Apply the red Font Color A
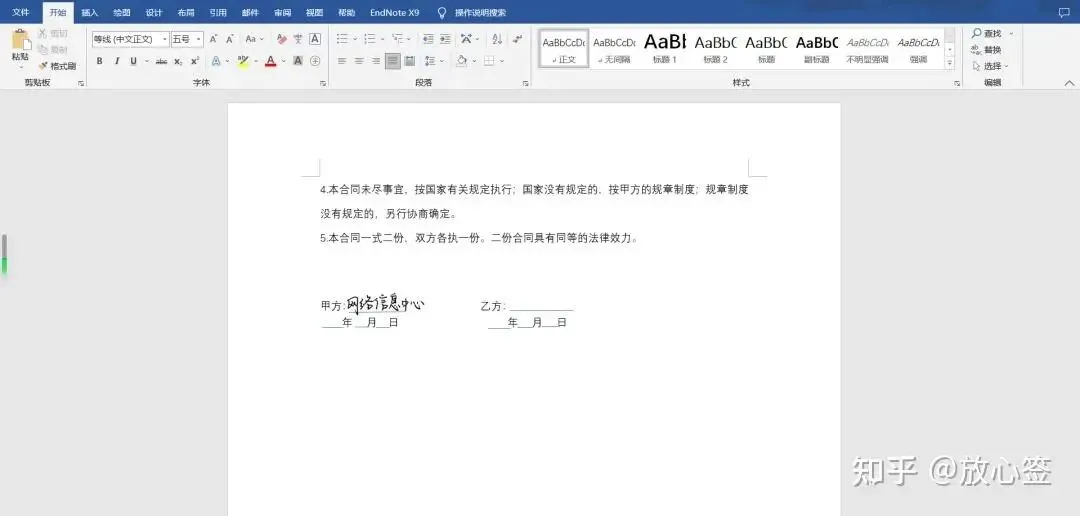 (270, 61)
